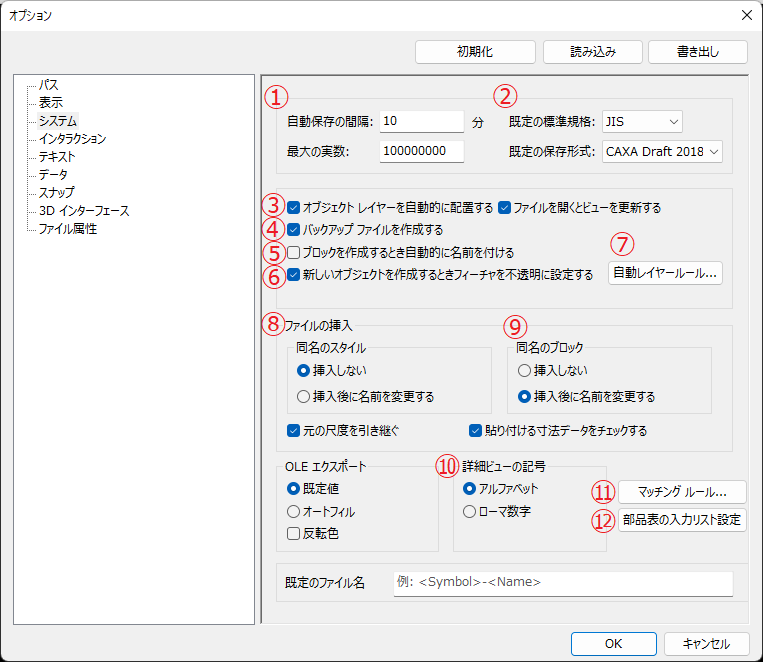Open the データ settings page
The height and width of the screenshot is (662, 763).
pos(53,175)
